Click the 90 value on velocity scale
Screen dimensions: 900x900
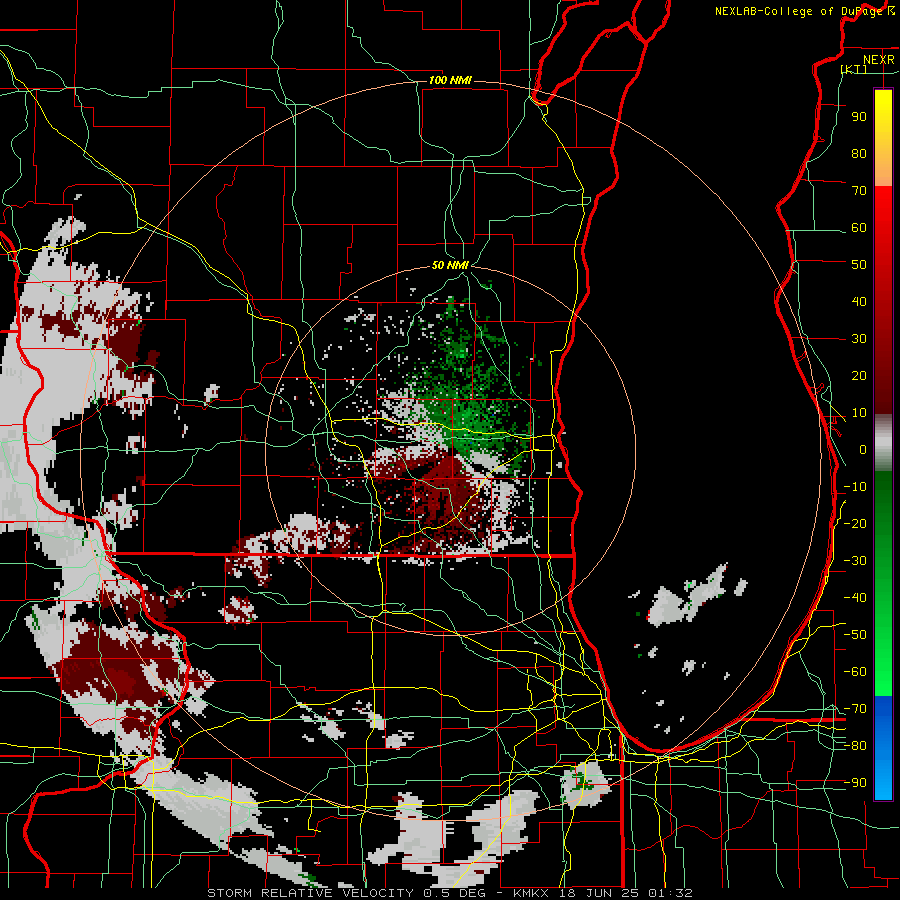click(859, 117)
